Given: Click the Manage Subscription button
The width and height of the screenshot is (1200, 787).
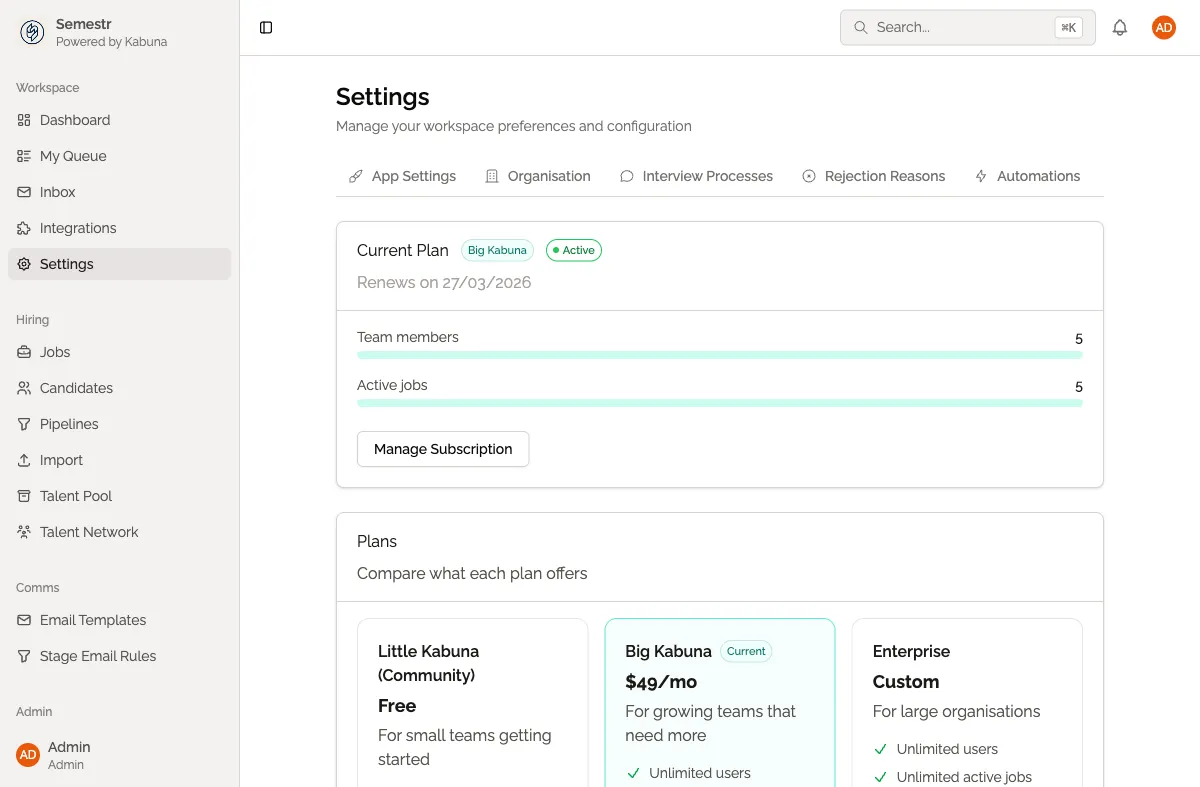Looking at the screenshot, I should click(x=443, y=449).
